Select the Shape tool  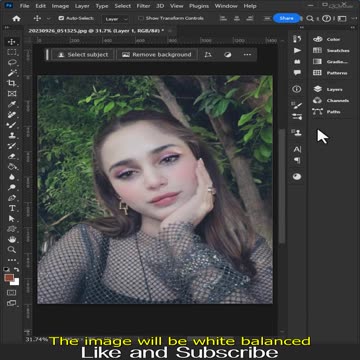(12, 229)
